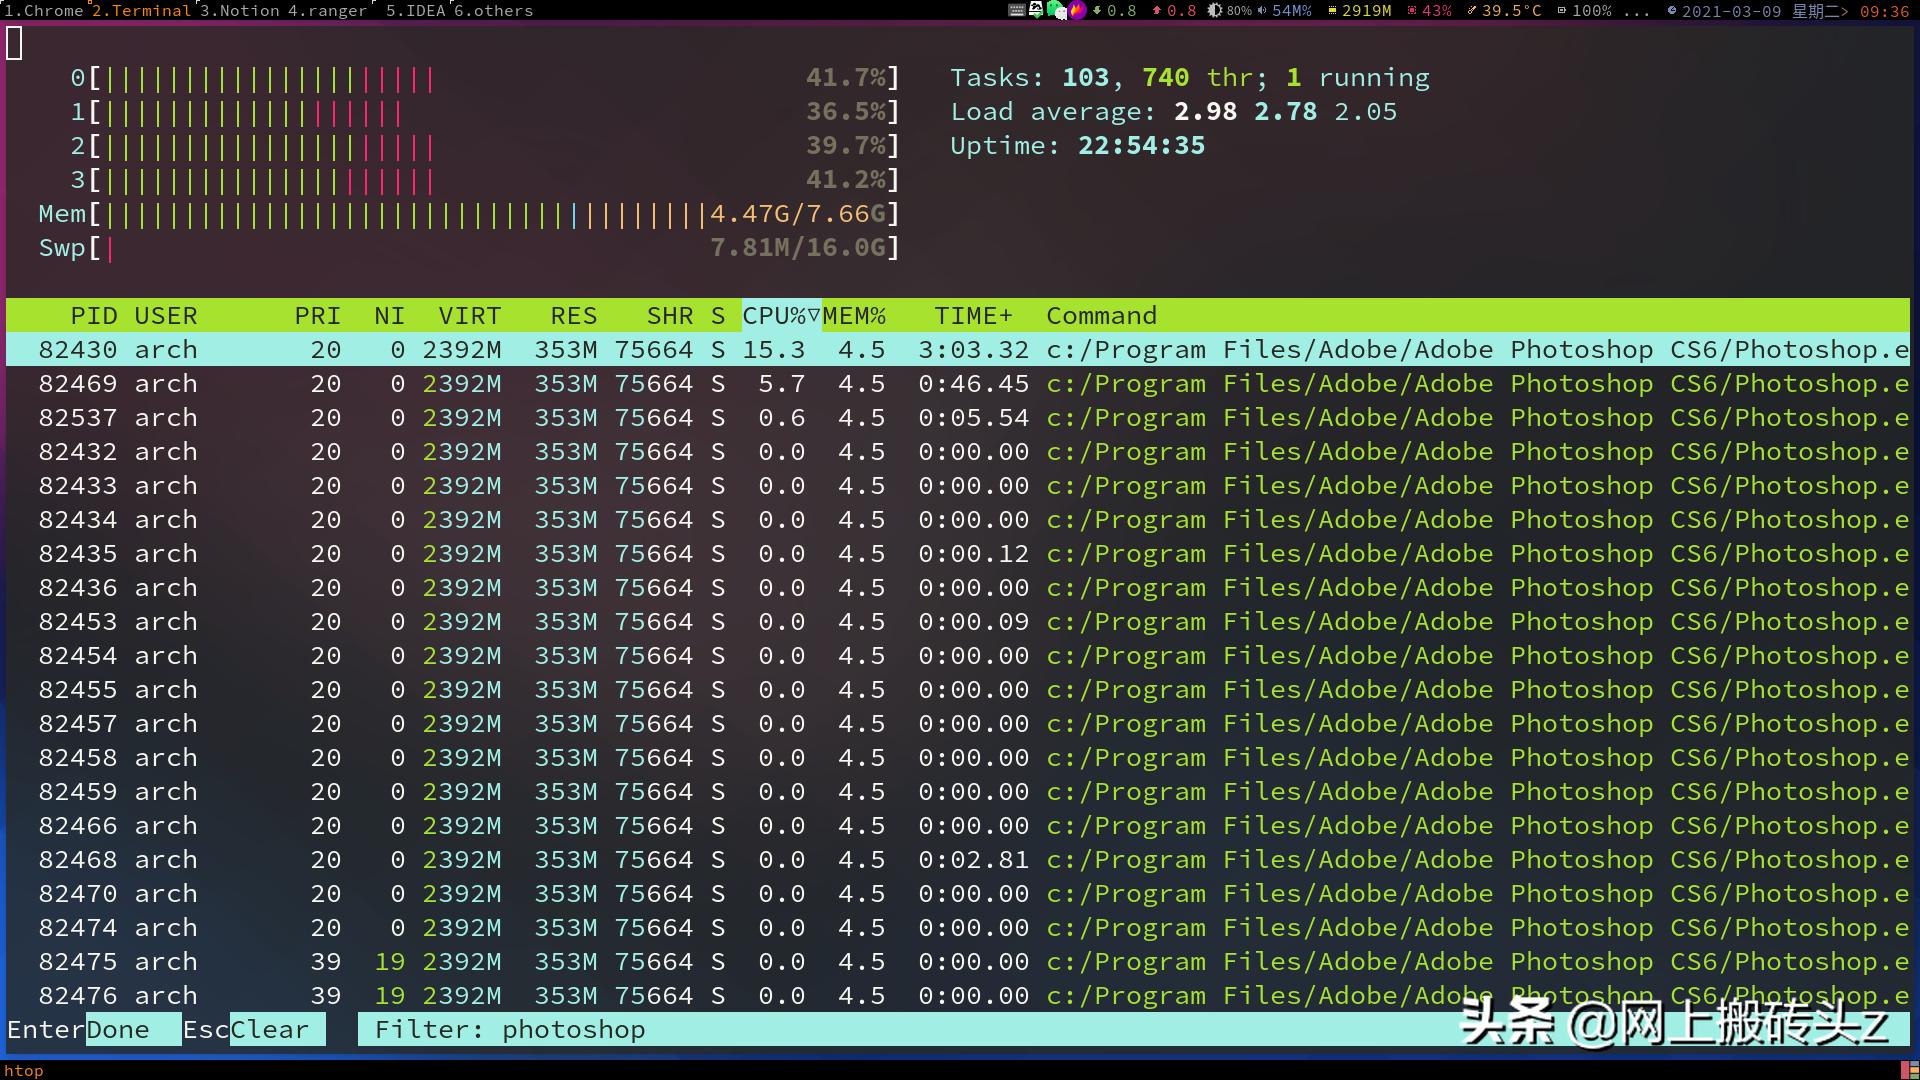Click the chat application tray icon

pos(1055,11)
